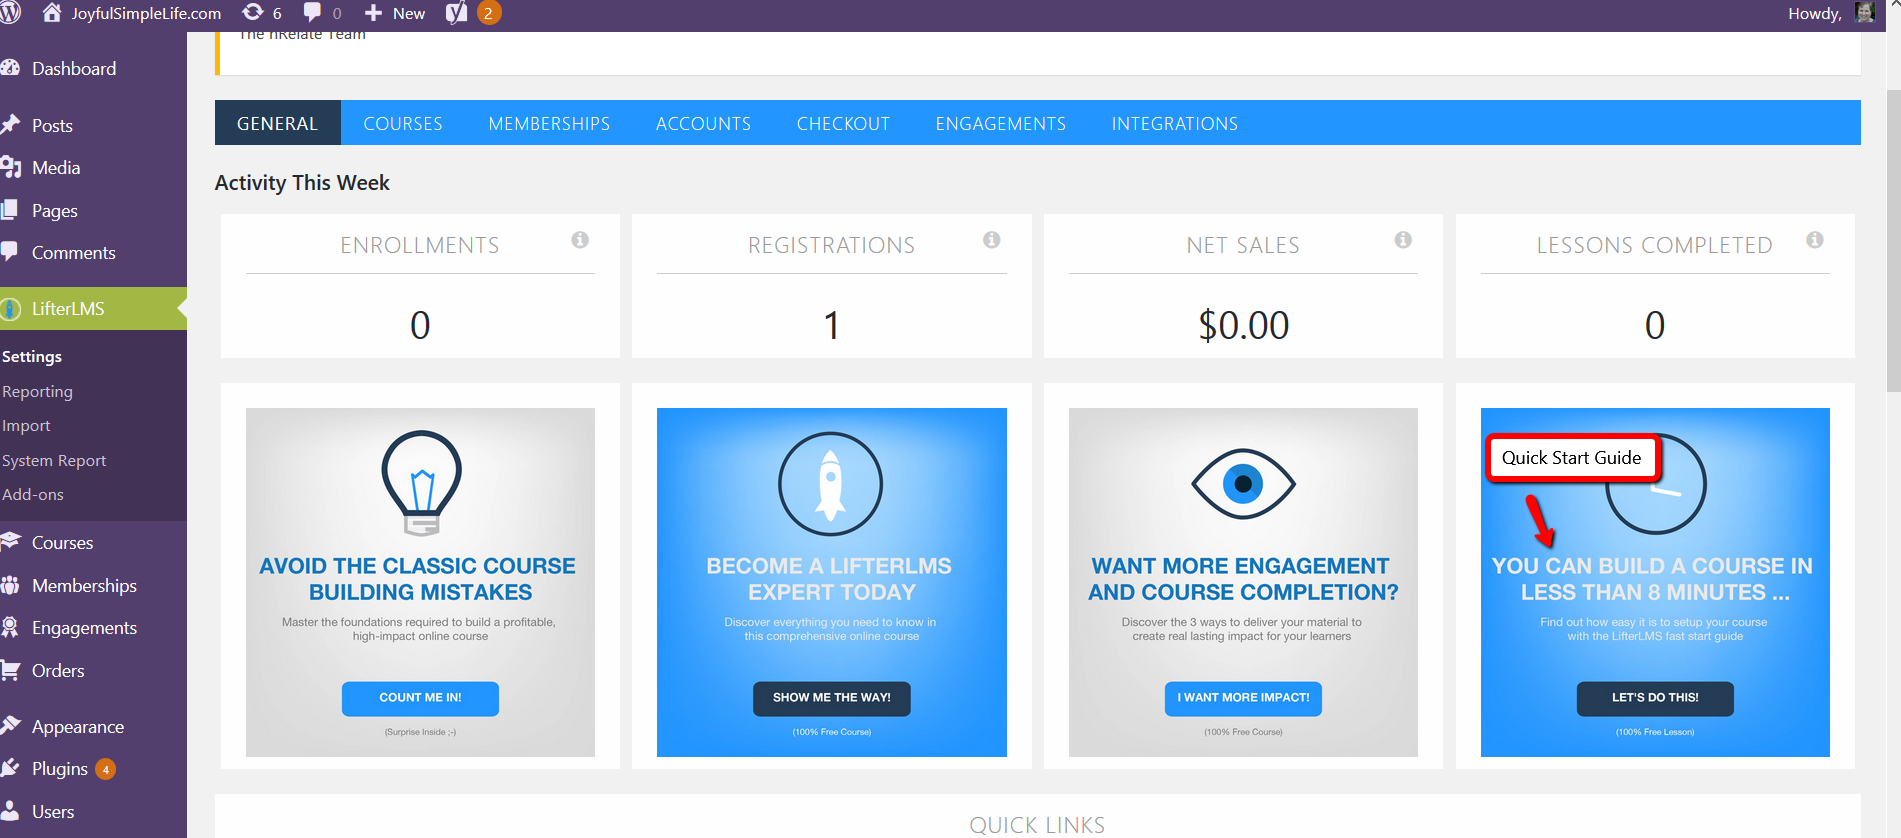Switch to the General tab

tap(278, 123)
